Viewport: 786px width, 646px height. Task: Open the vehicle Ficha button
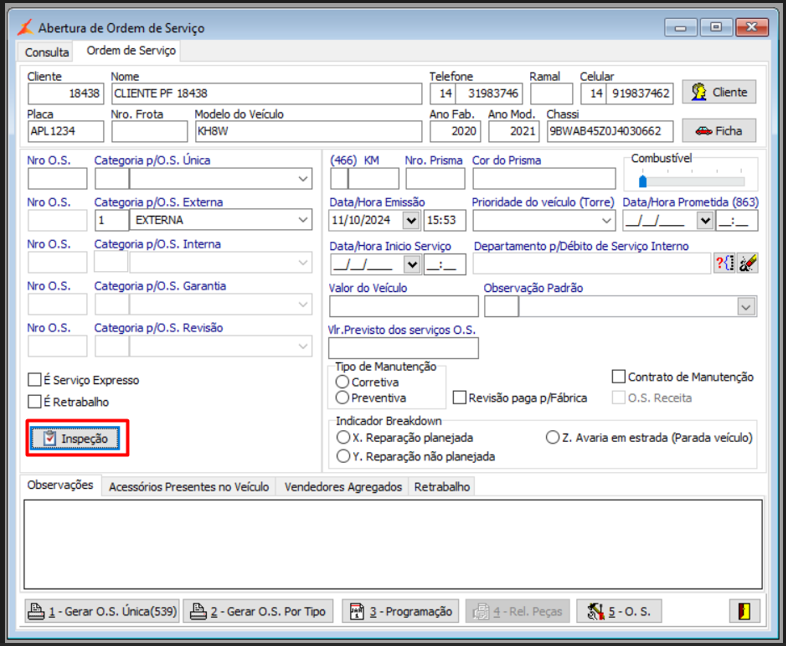point(719,131)
